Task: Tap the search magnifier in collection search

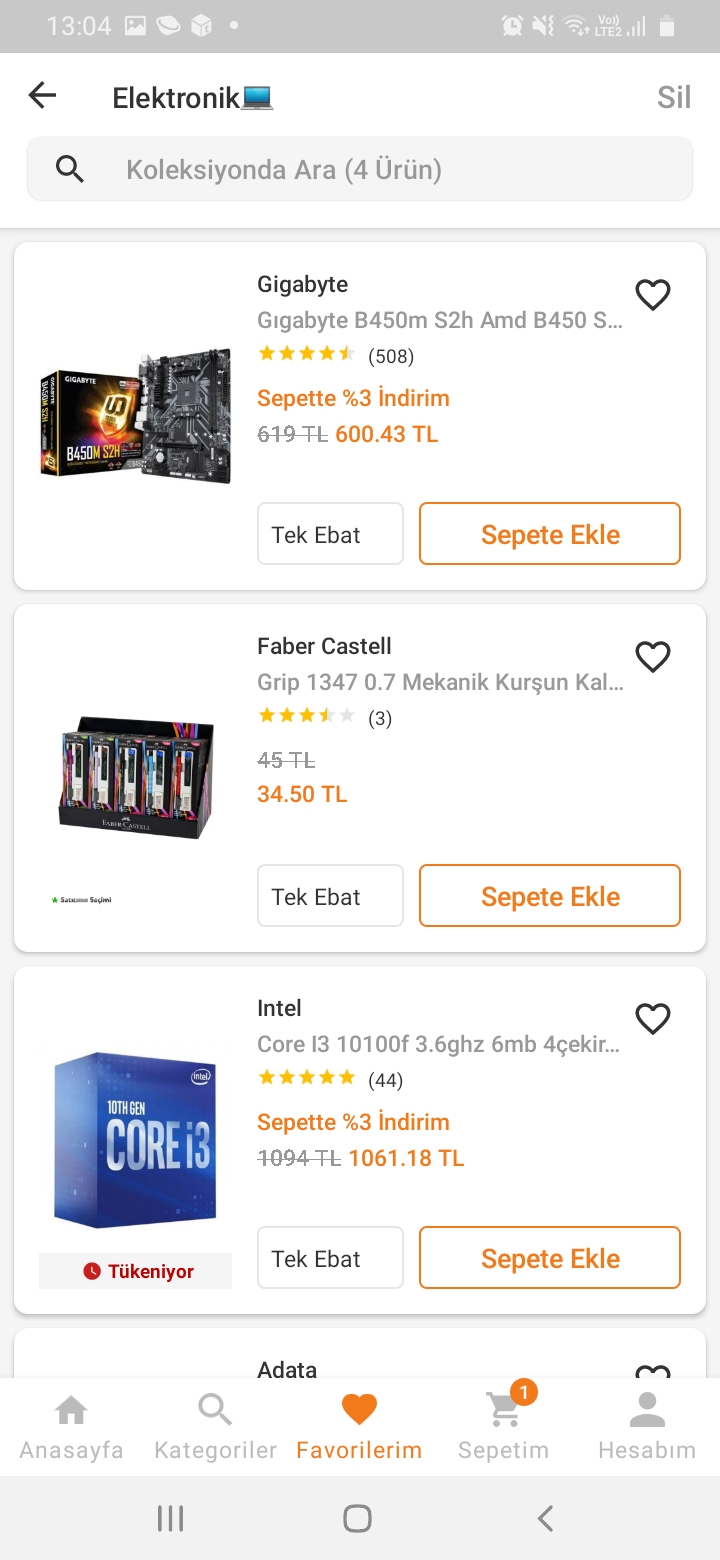Action: (70, 169)
